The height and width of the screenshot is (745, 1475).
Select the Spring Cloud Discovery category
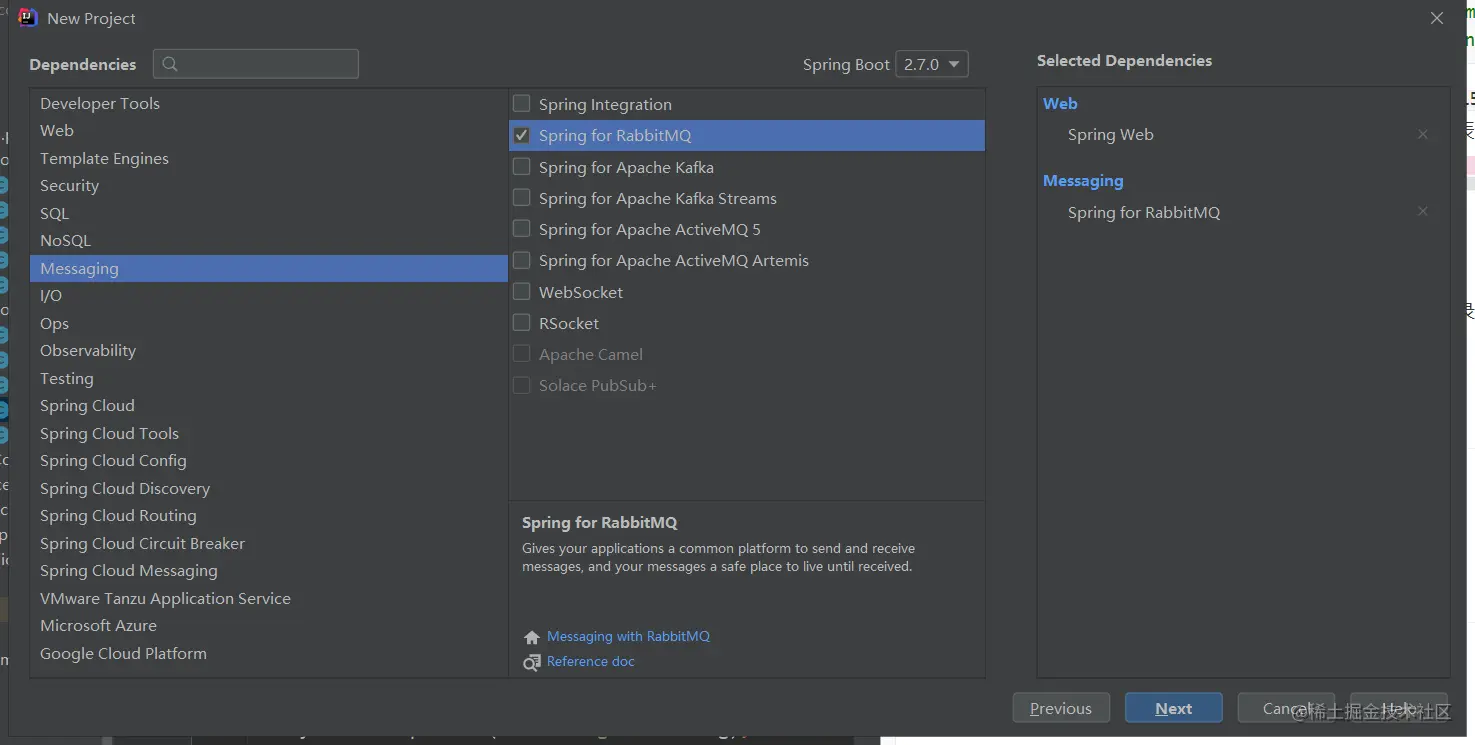coord(269,488)
